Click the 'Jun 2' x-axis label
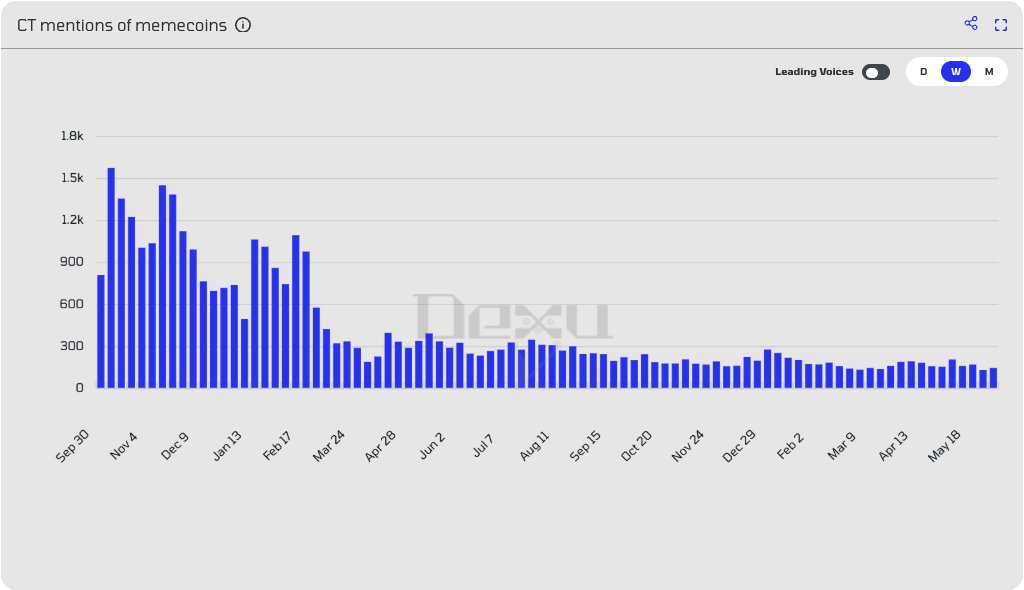The image size is (1024, 590). [x=432, y=446]
